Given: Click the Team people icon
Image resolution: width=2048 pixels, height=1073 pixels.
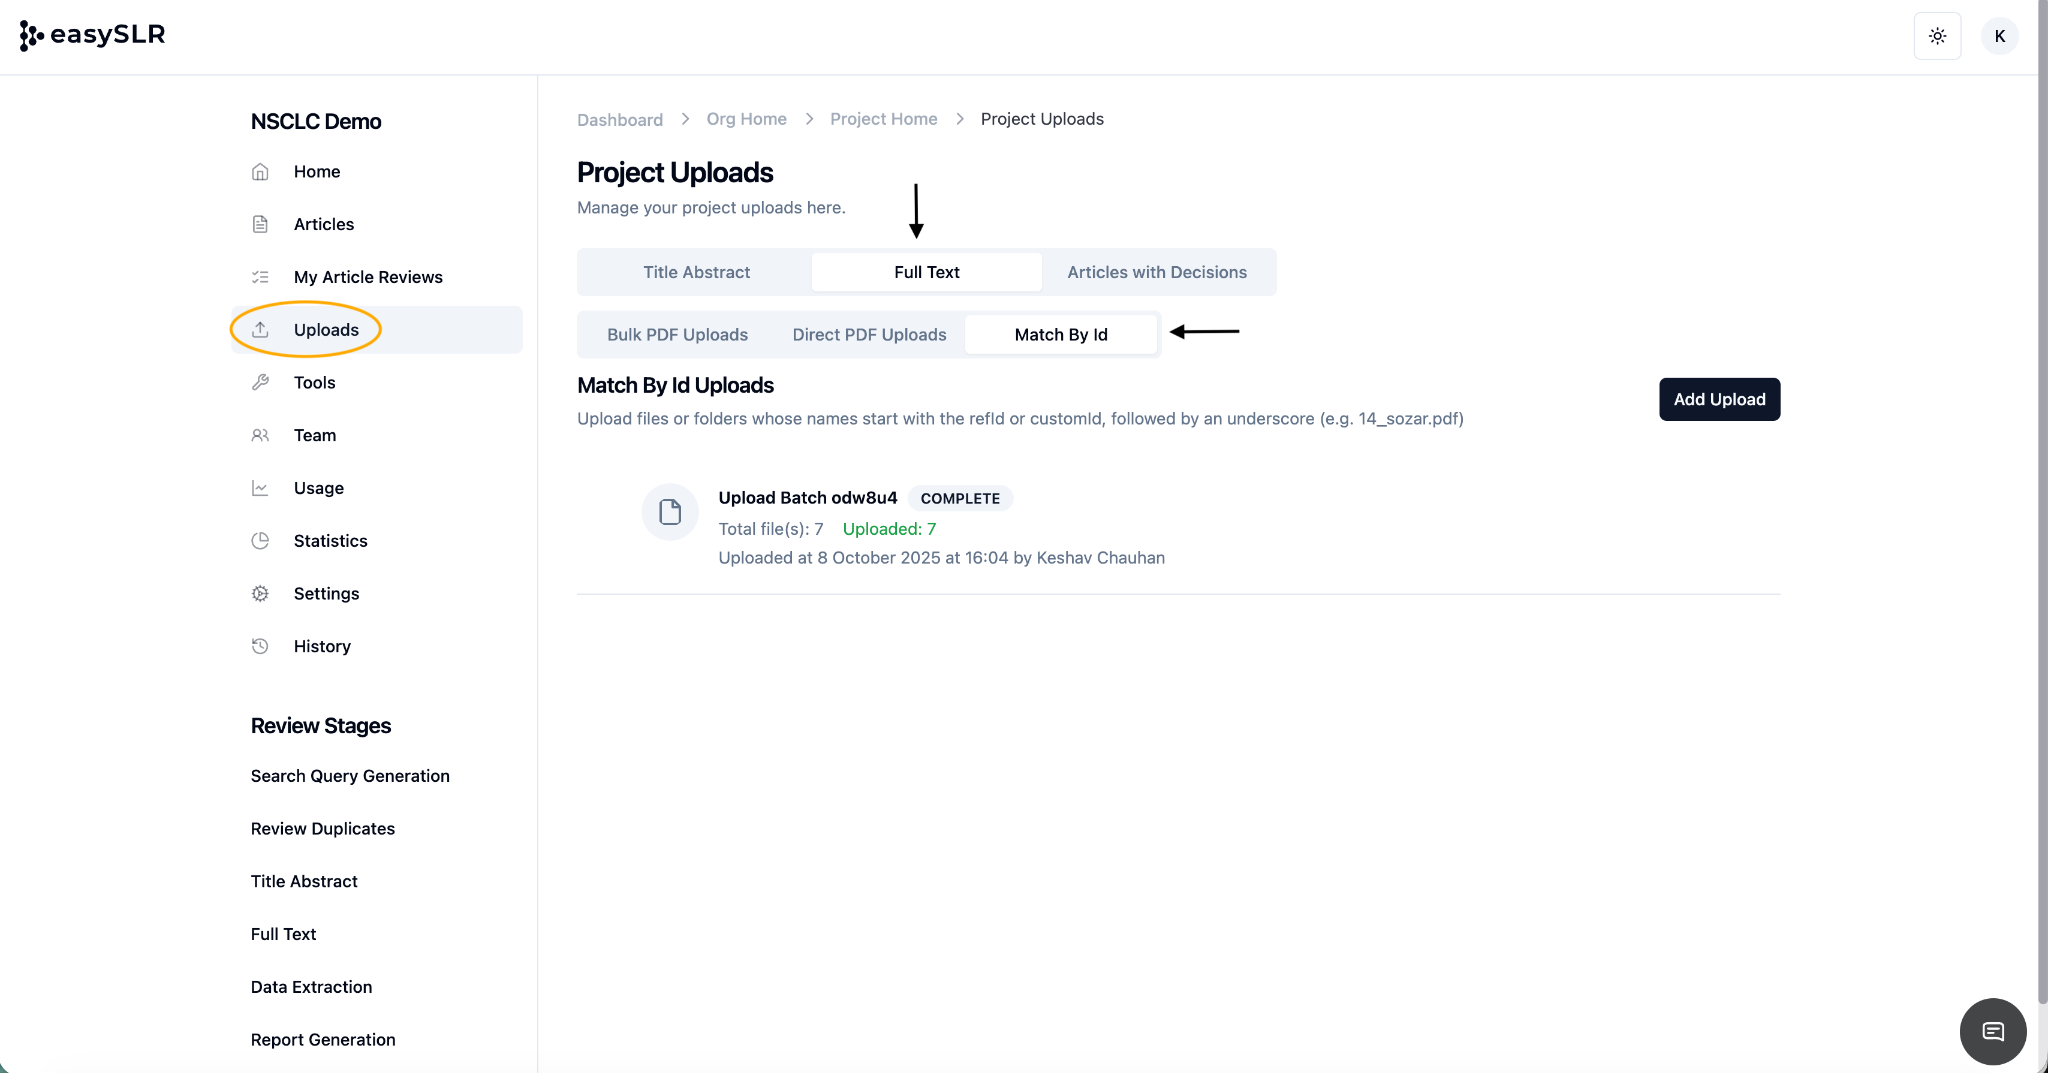Looking at the screenshot, I should pyautogui.click(x=260, y=435).
